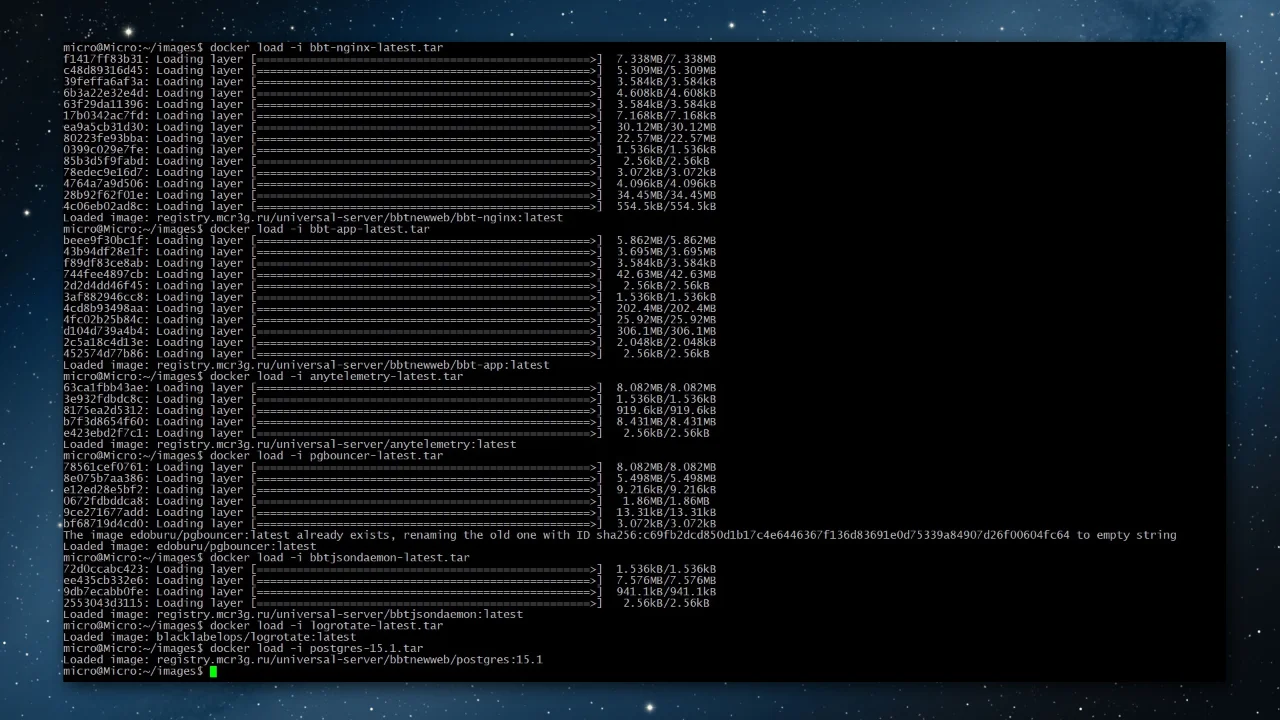Click the '554.5kB/554.5kB' size value
This screenshot has width=1280, height=720.
666,206
